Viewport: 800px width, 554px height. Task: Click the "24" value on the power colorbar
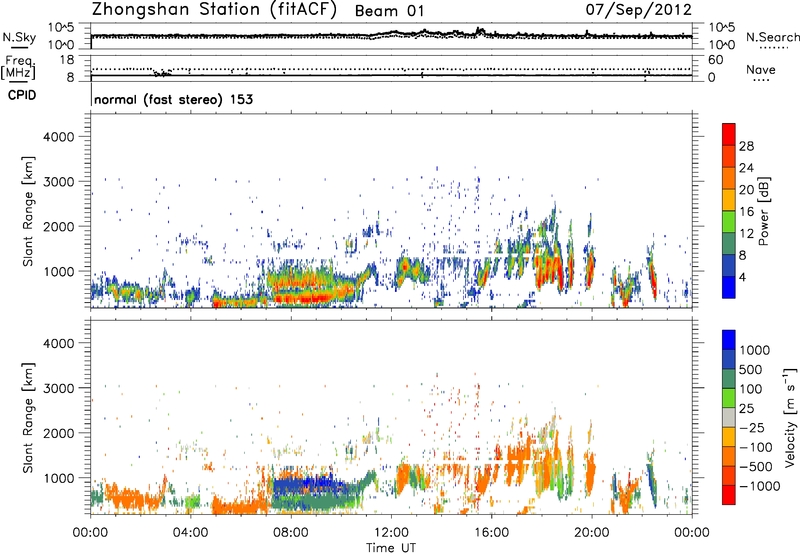click(x=746, y=168)
